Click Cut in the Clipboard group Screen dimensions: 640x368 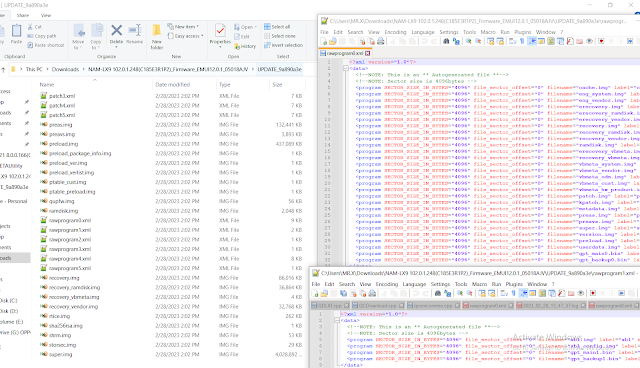tap(35, 27)
